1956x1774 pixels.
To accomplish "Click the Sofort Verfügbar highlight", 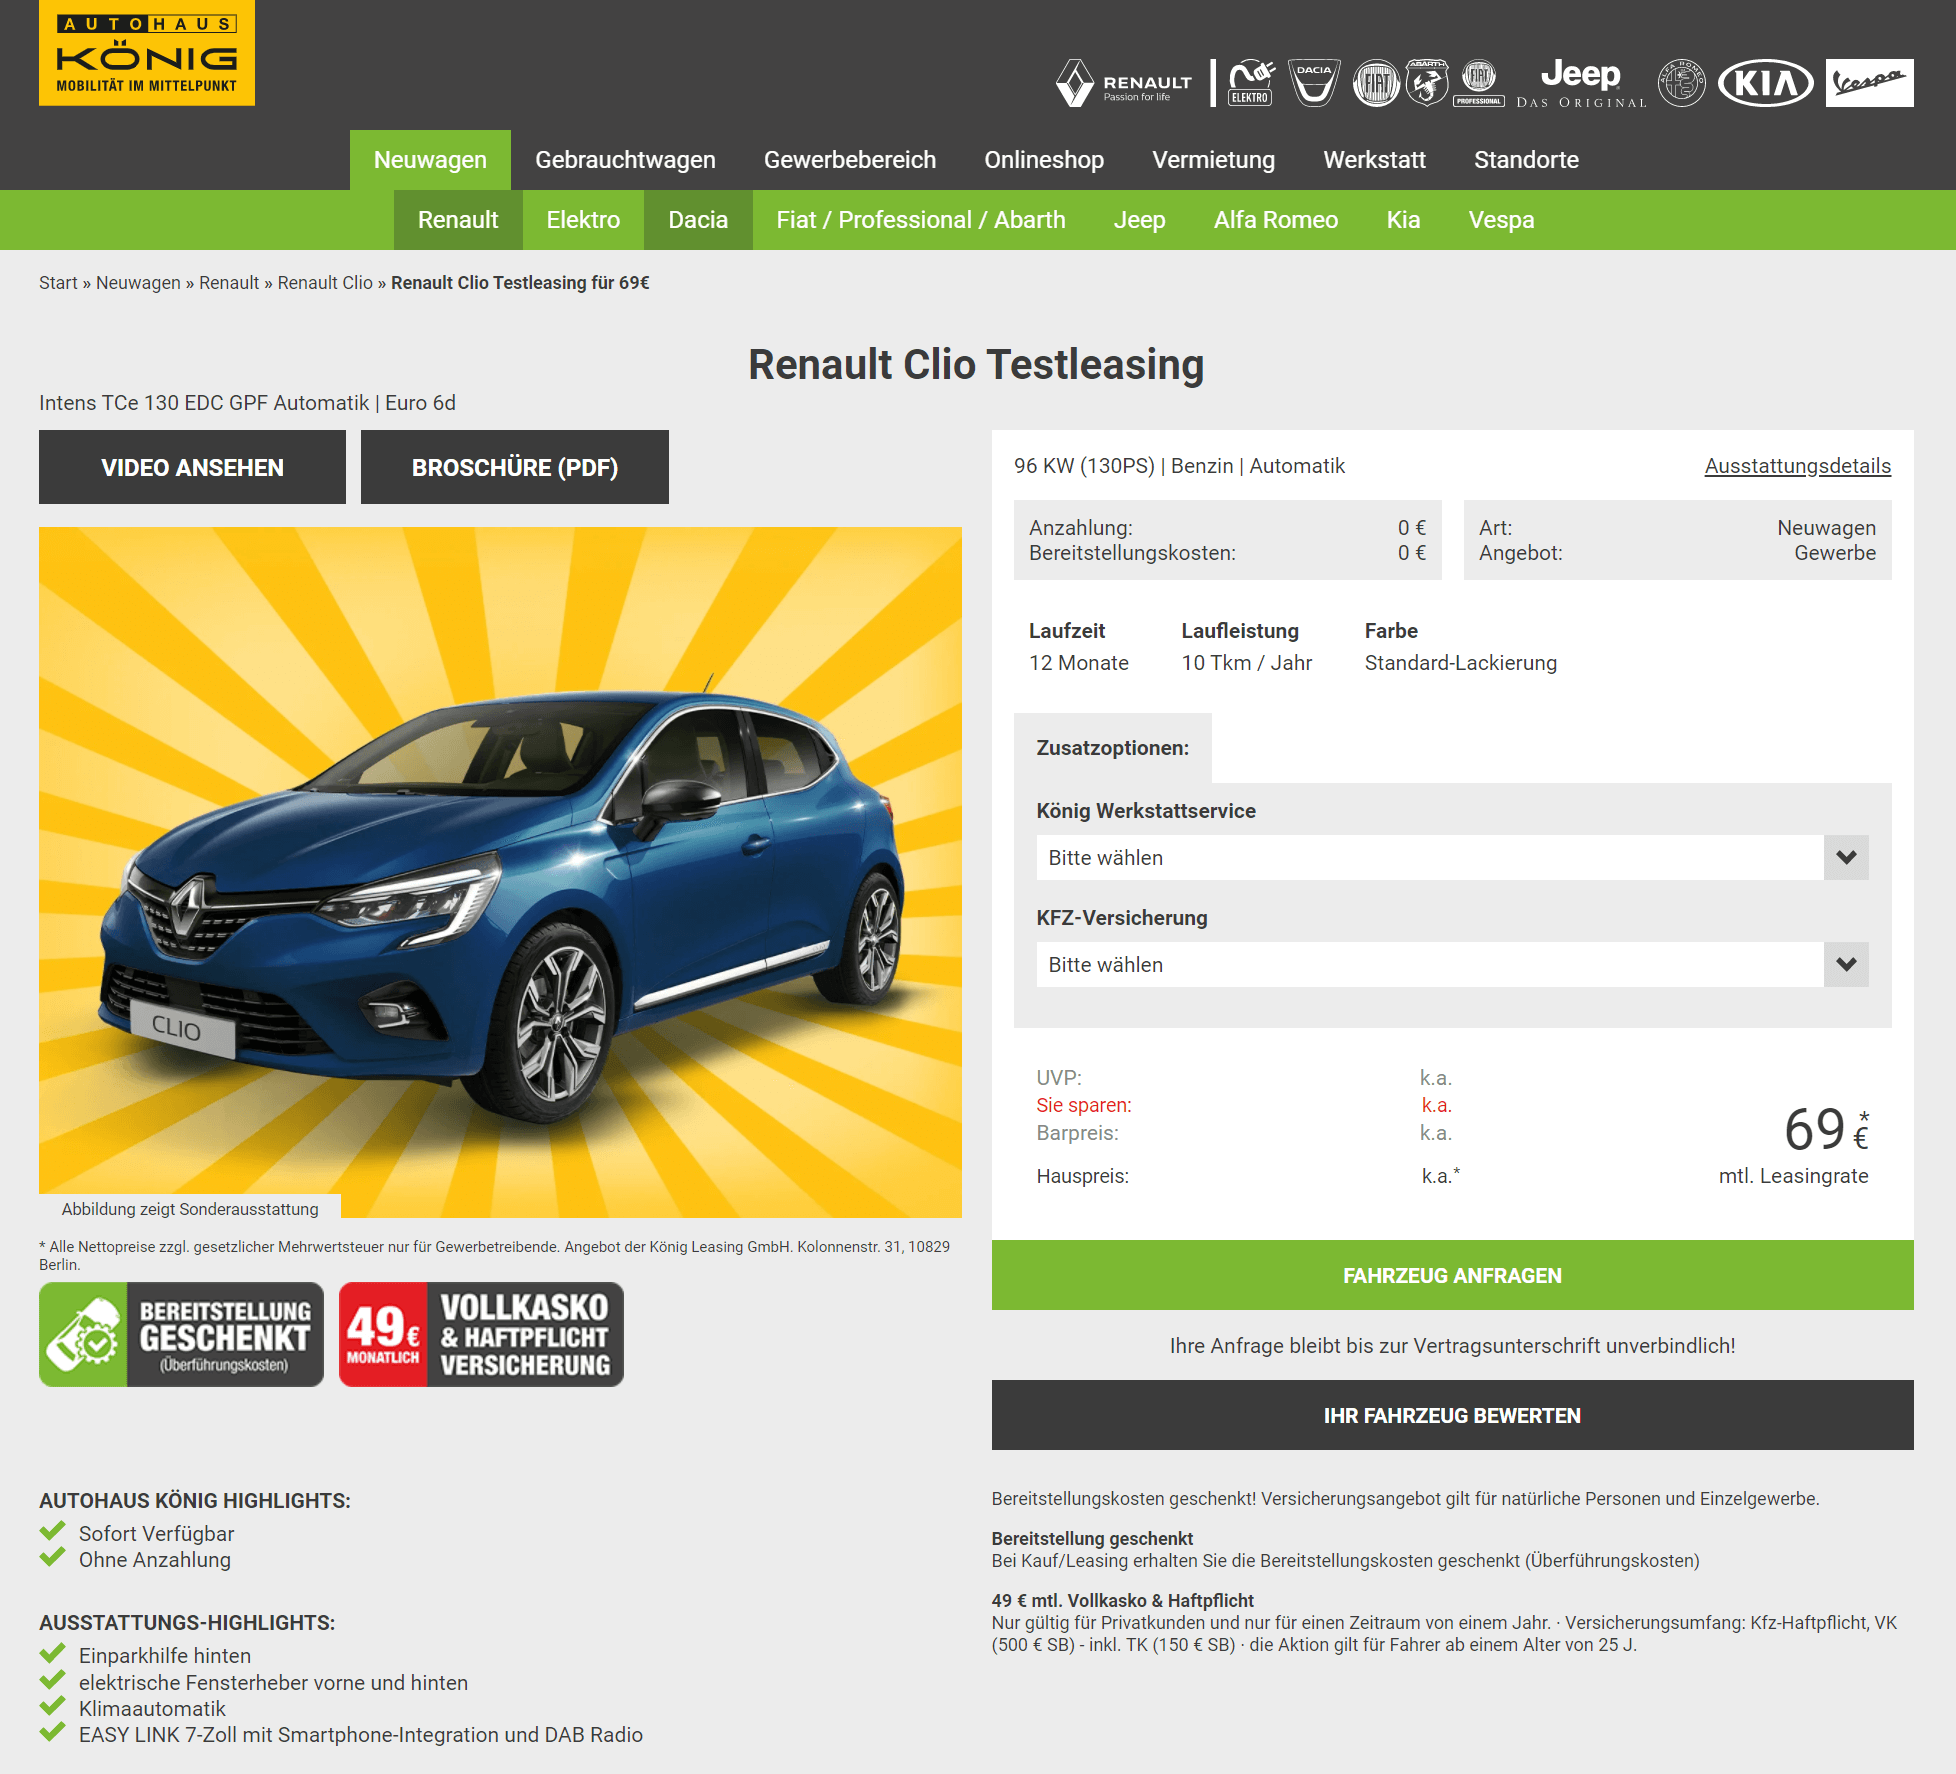I will pyautogui.click(x=156, y=1534).
